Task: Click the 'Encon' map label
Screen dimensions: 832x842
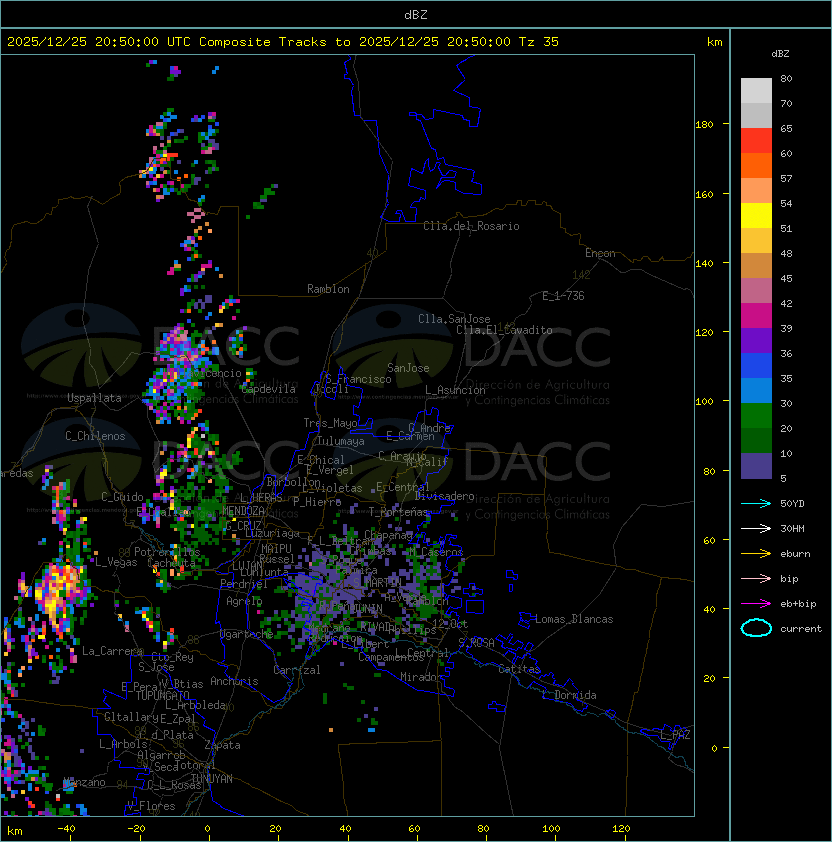Action: (600, 253)
